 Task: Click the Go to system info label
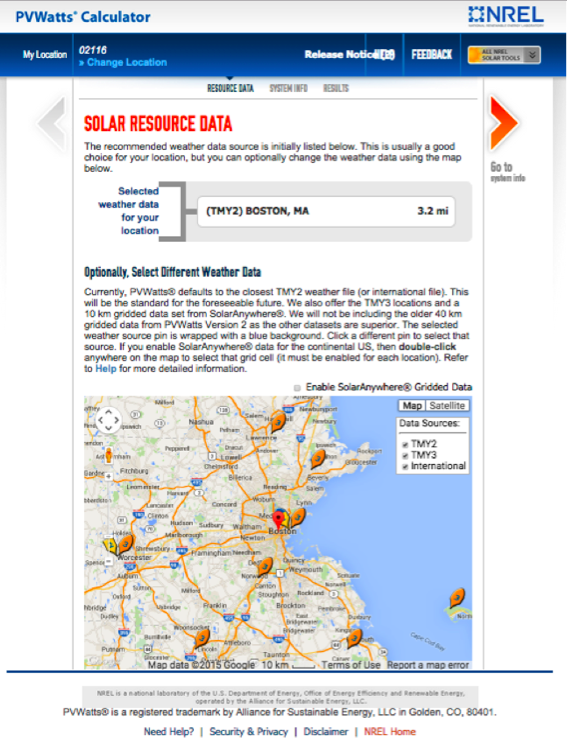[x=508, y=172]
